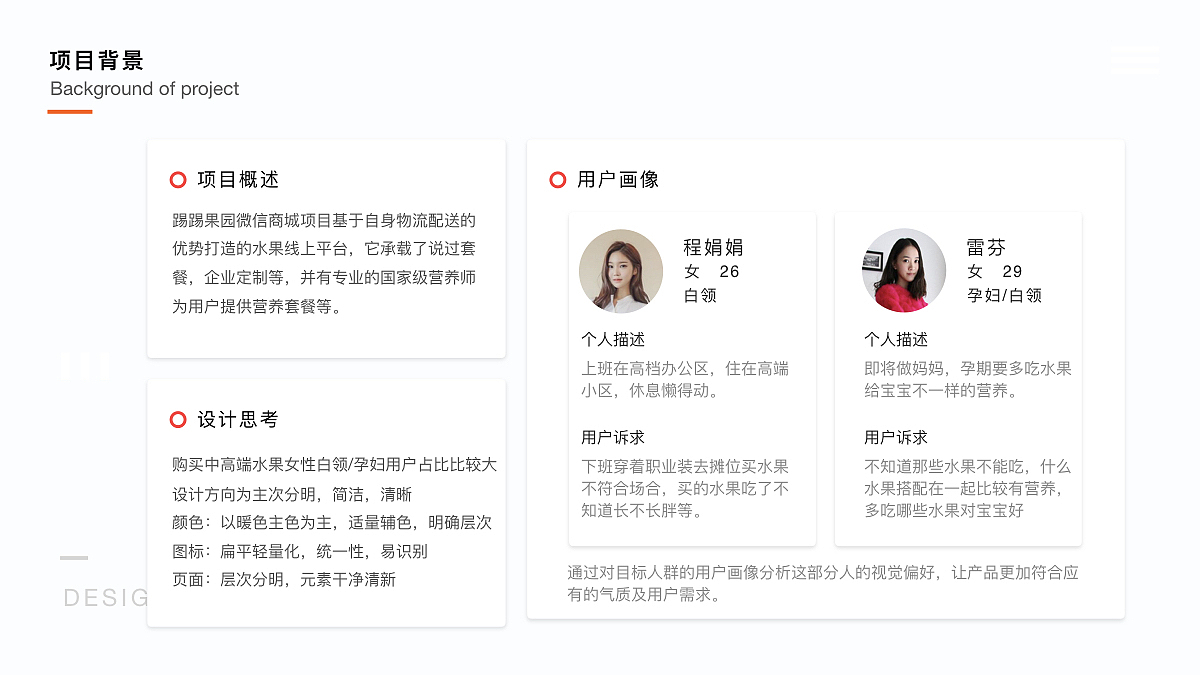Image resolution: width=1200 pixels, height=675 pixels.
Task: Toggle the 设计思考 card selection
Action: (x=326, y=500)
